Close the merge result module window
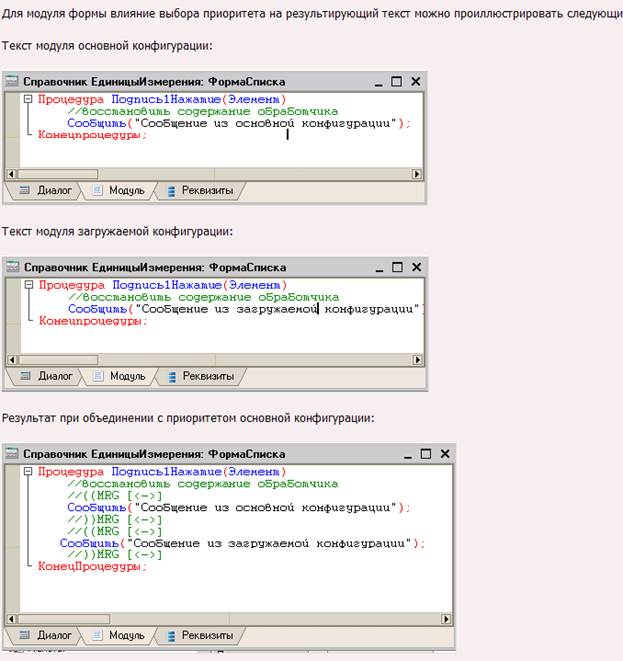This screenshot has height=661, width=623. point(445,454)
